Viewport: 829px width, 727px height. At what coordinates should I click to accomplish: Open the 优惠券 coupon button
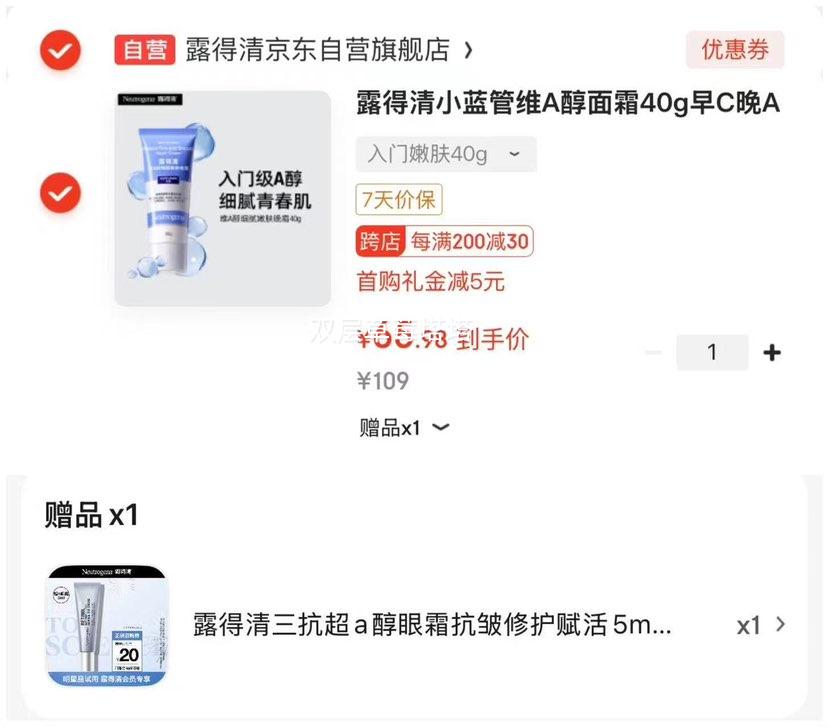pos(735,50)
